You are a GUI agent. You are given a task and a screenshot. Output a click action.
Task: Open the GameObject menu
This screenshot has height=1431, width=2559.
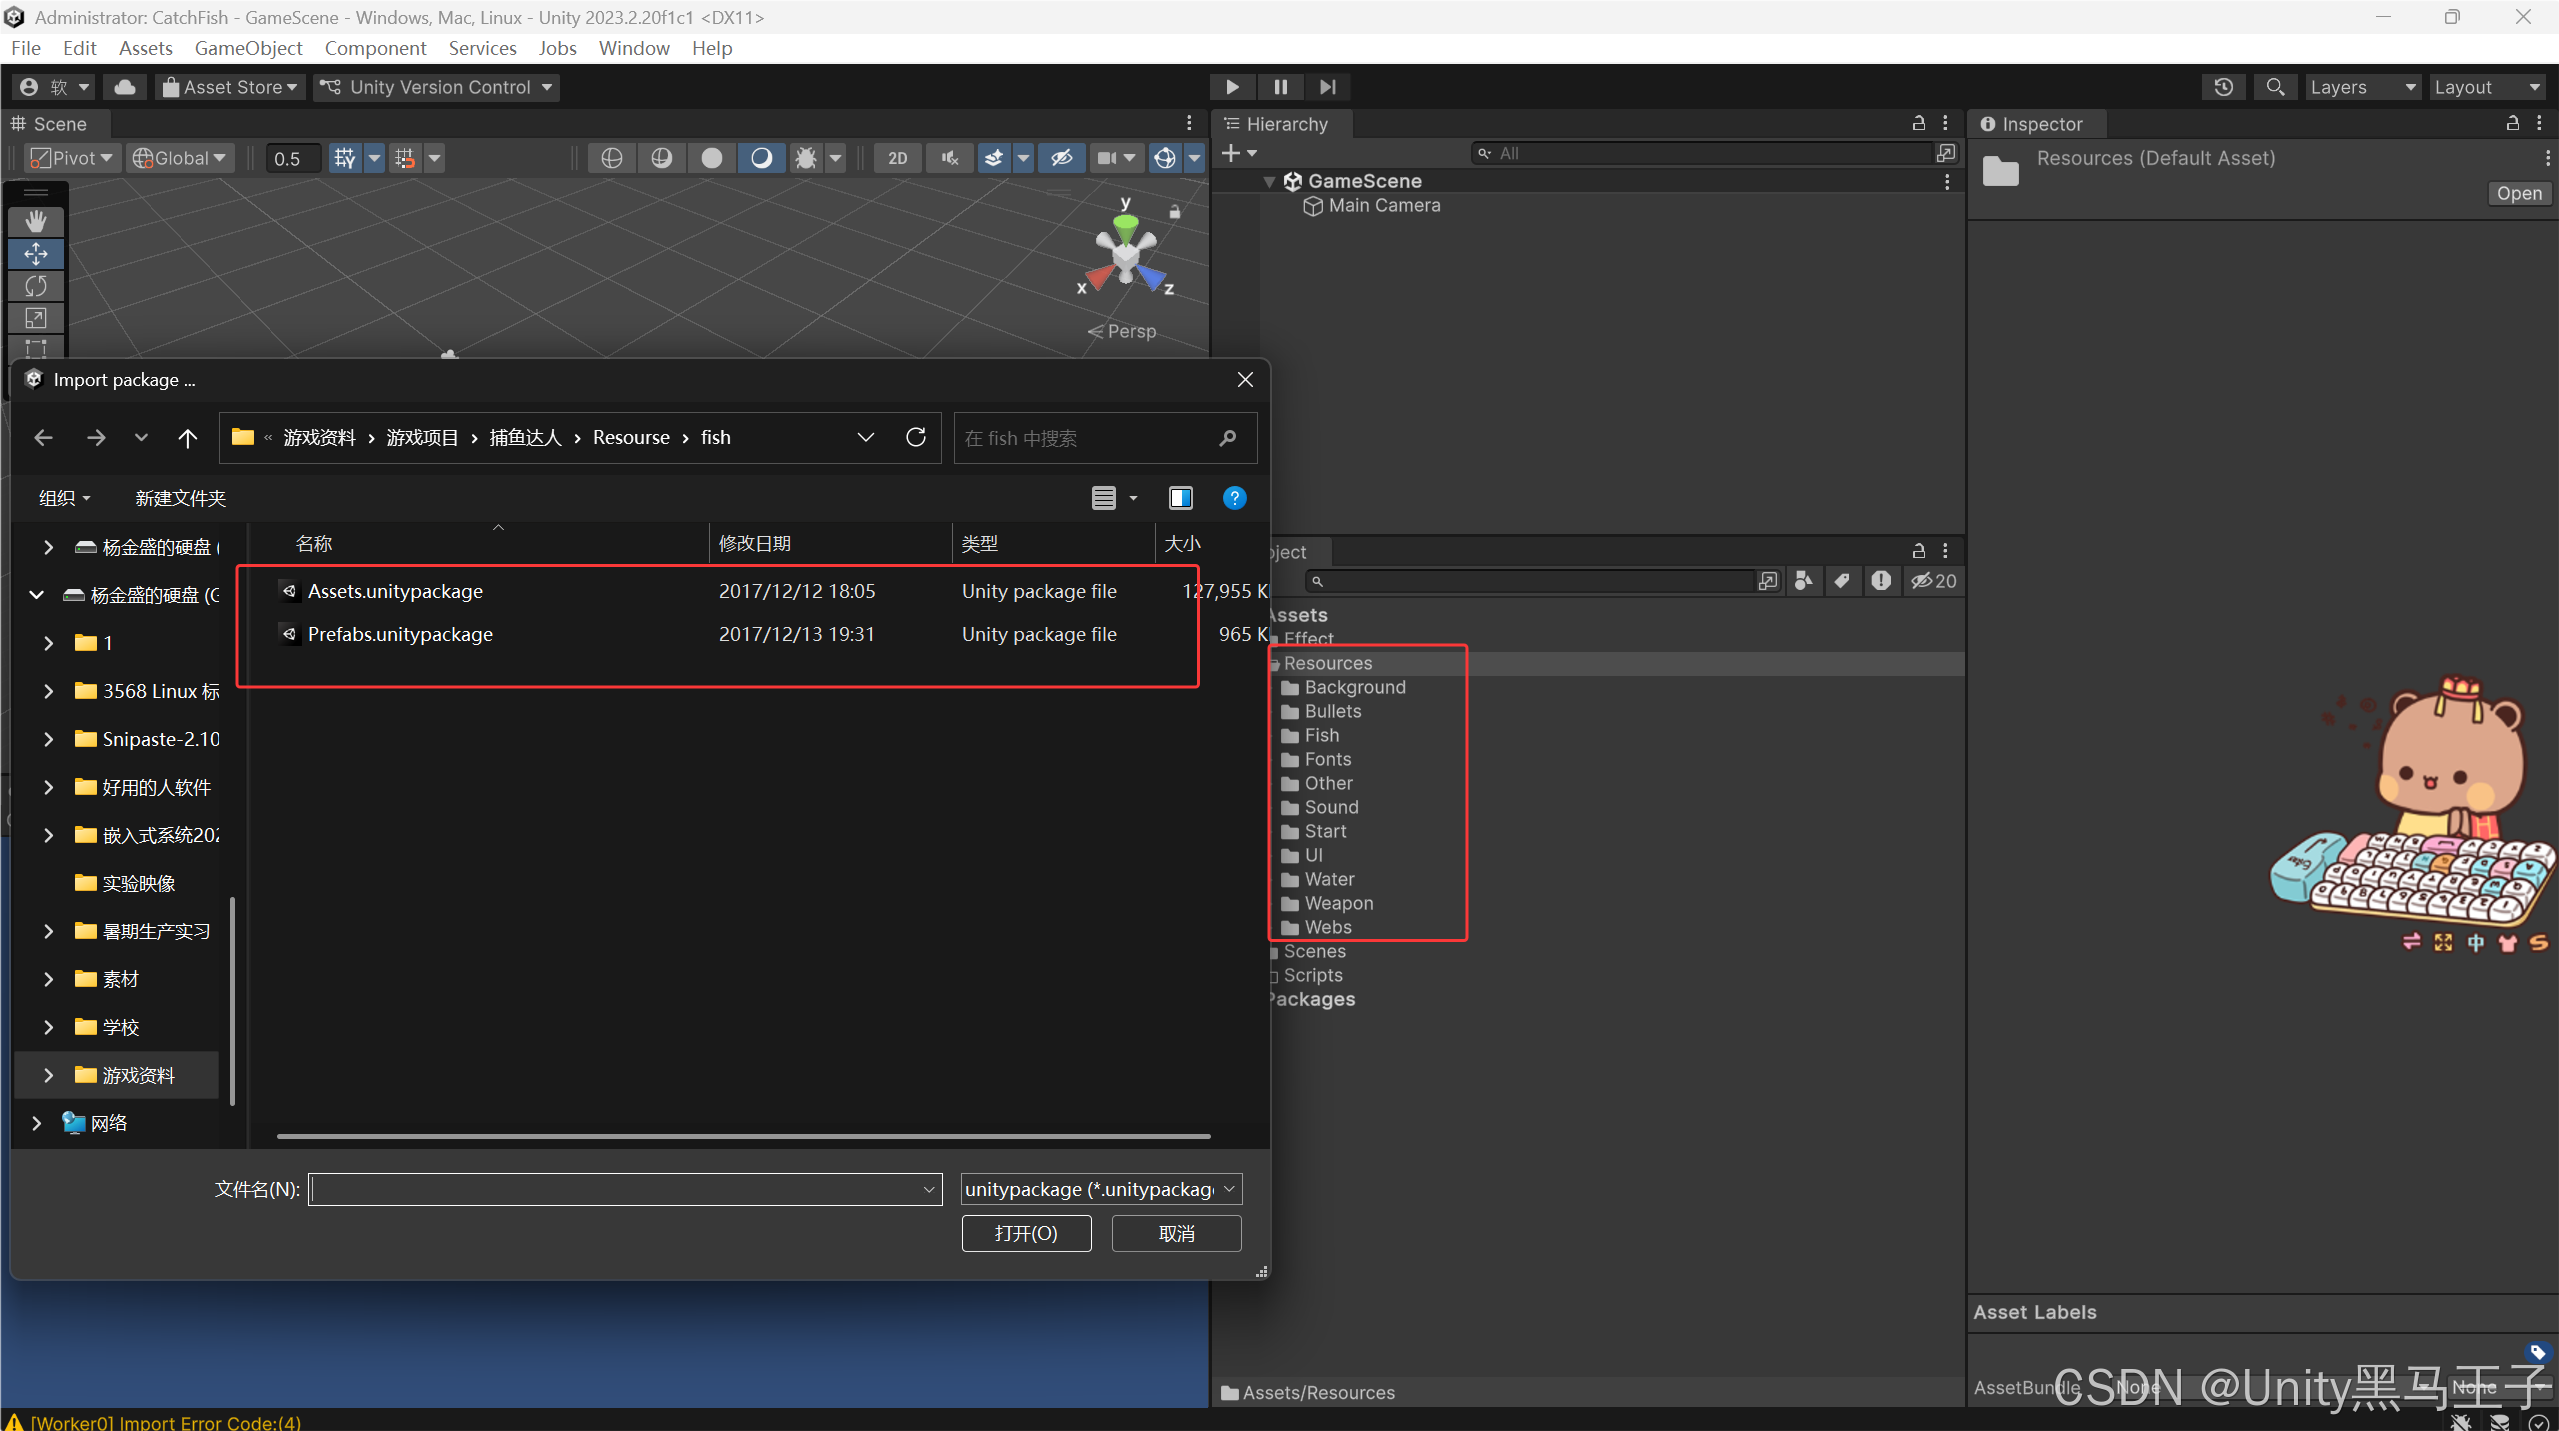248,48
